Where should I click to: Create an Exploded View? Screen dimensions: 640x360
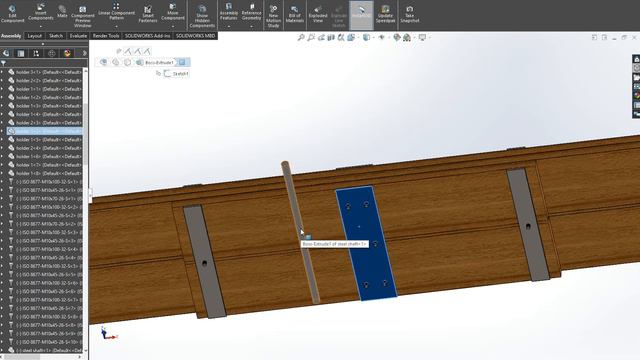[x=318, y=14]
